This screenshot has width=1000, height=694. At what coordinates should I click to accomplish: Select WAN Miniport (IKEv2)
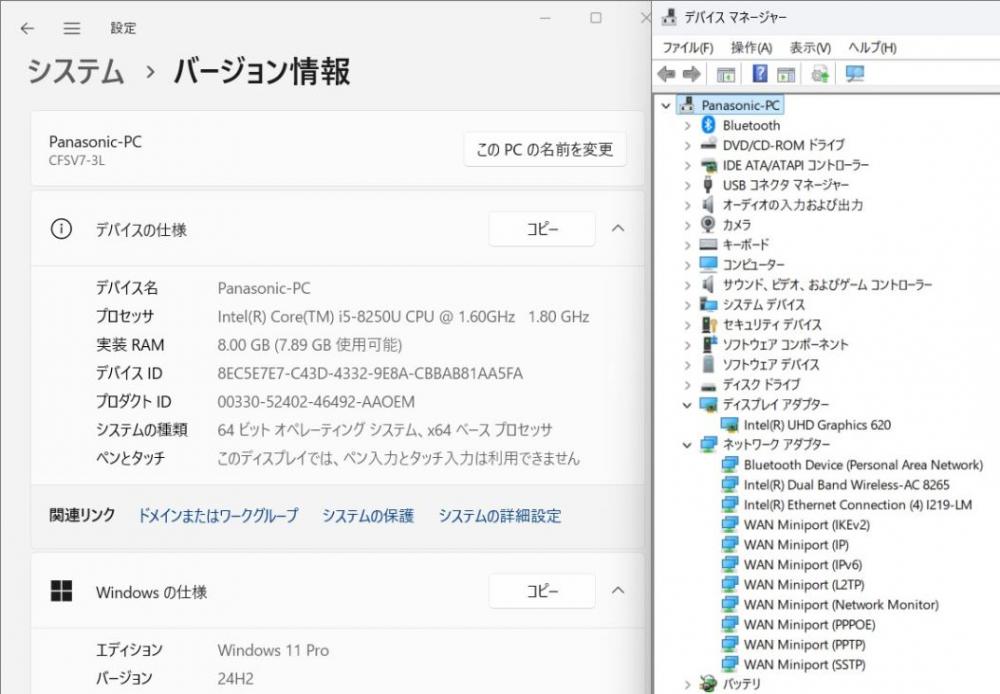[806, 525]
